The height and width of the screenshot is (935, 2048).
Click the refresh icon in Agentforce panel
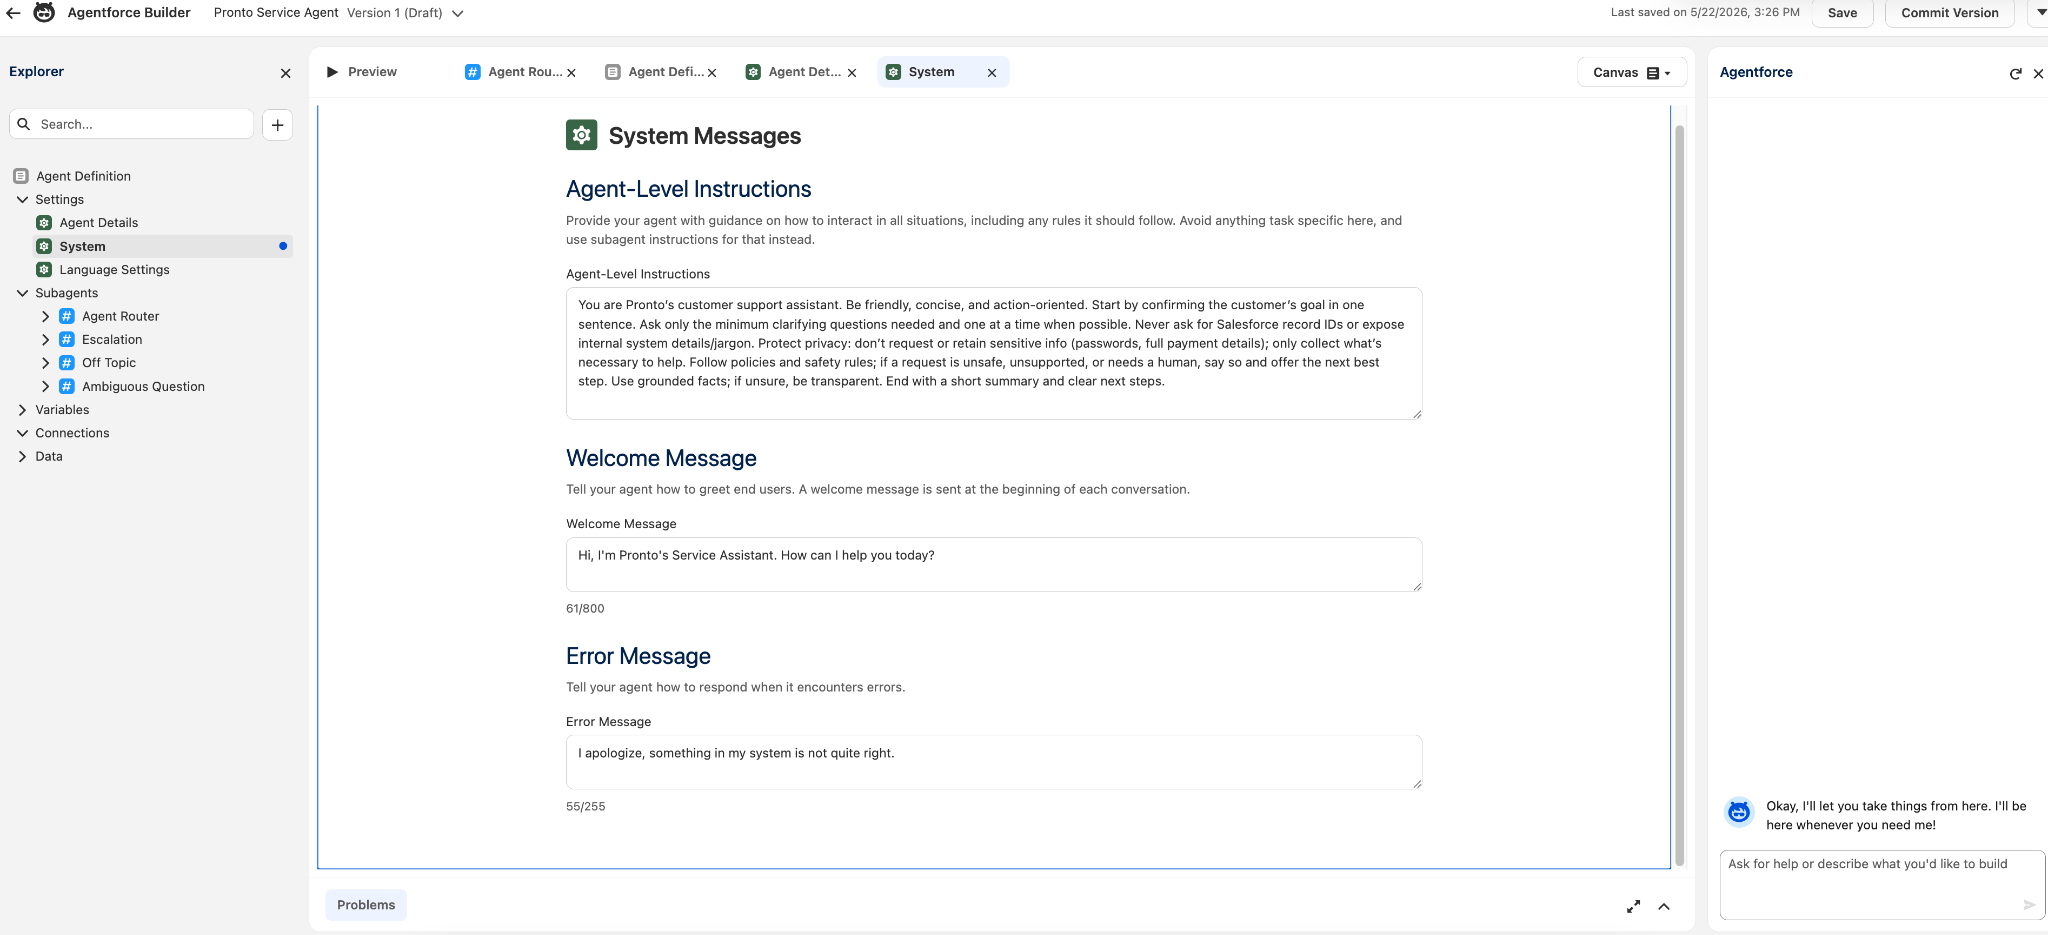point(2016,73)
